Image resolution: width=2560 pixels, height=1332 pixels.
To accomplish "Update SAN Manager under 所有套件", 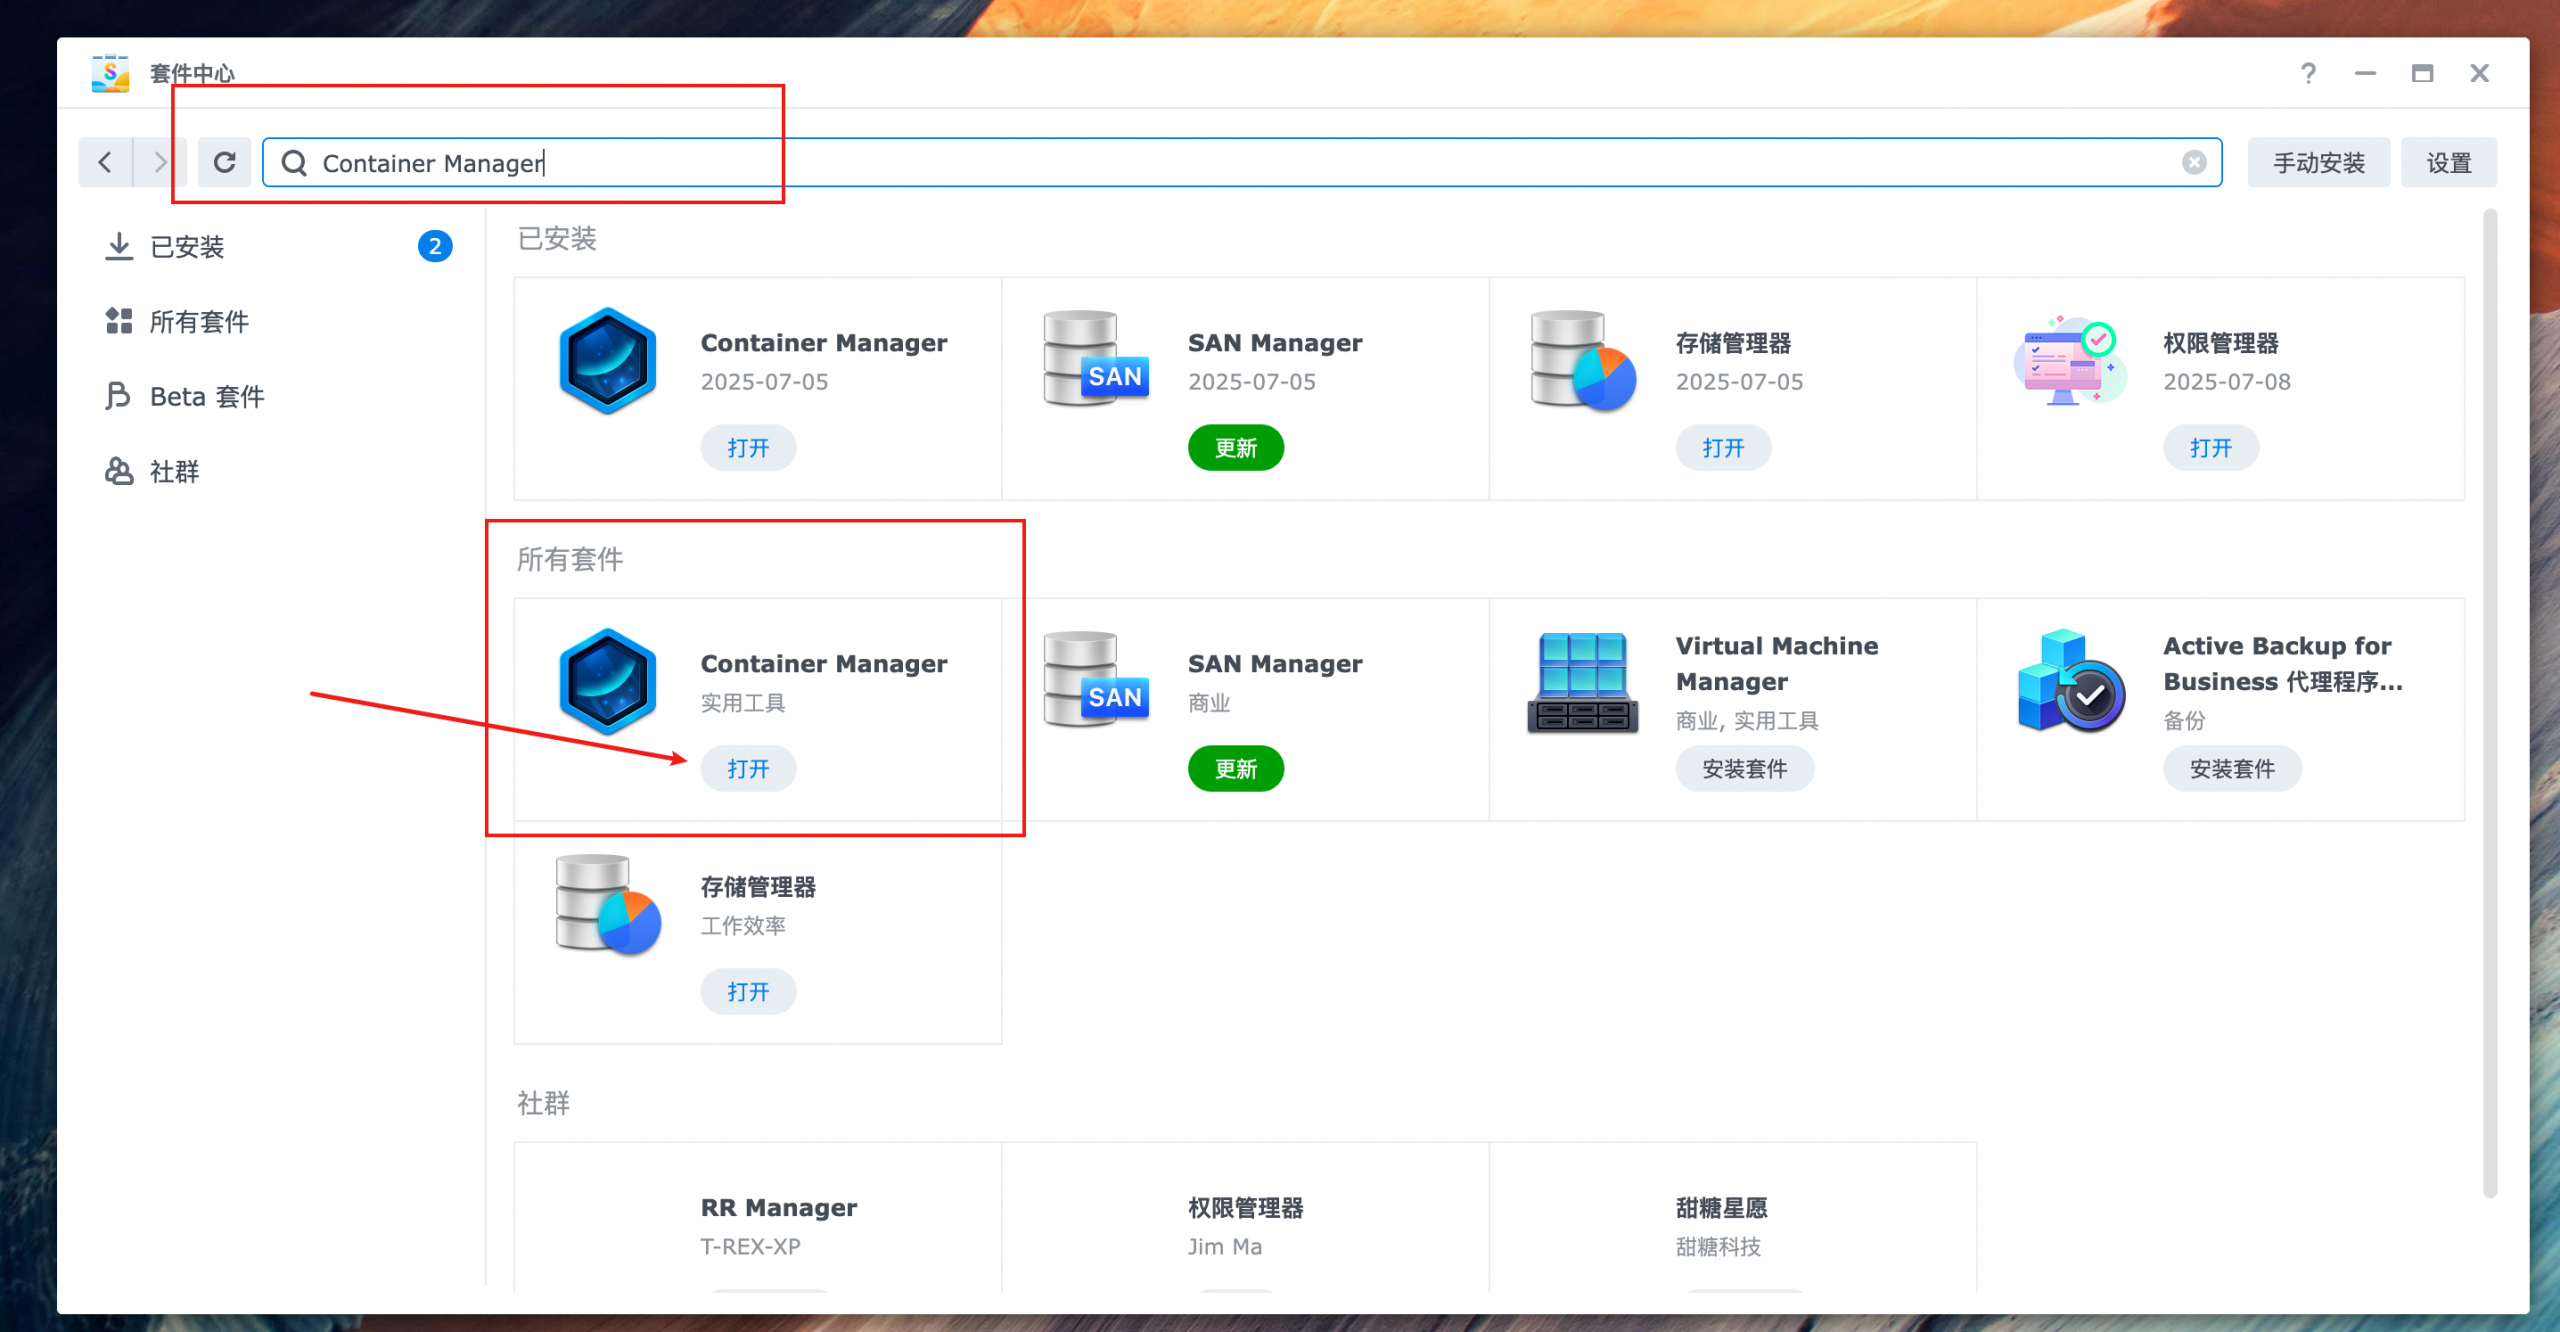I will [1236, 768].
